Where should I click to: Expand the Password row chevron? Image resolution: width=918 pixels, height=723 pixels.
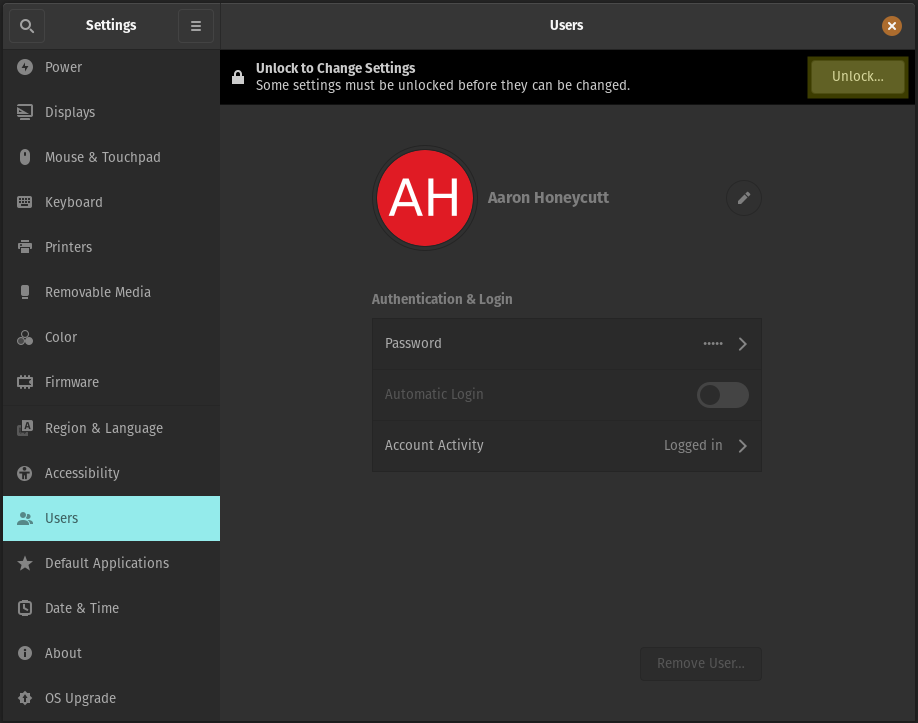742,343
